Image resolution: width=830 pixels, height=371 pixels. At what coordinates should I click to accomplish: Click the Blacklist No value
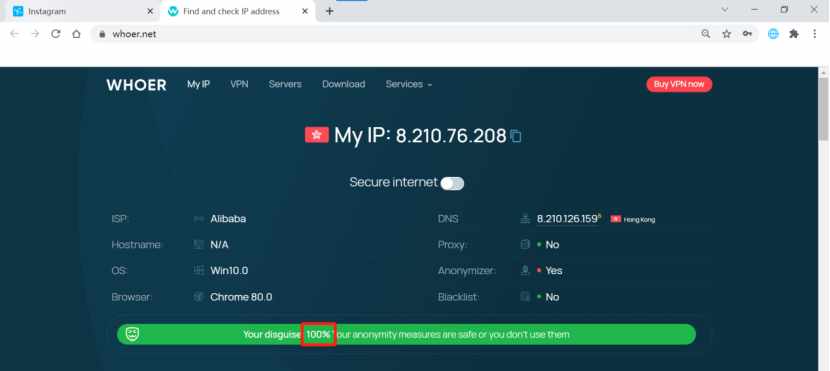(552, 297)
